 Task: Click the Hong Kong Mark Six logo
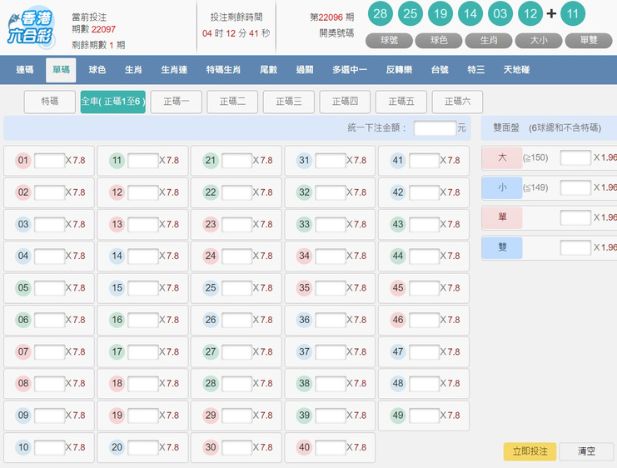point(31,27)
